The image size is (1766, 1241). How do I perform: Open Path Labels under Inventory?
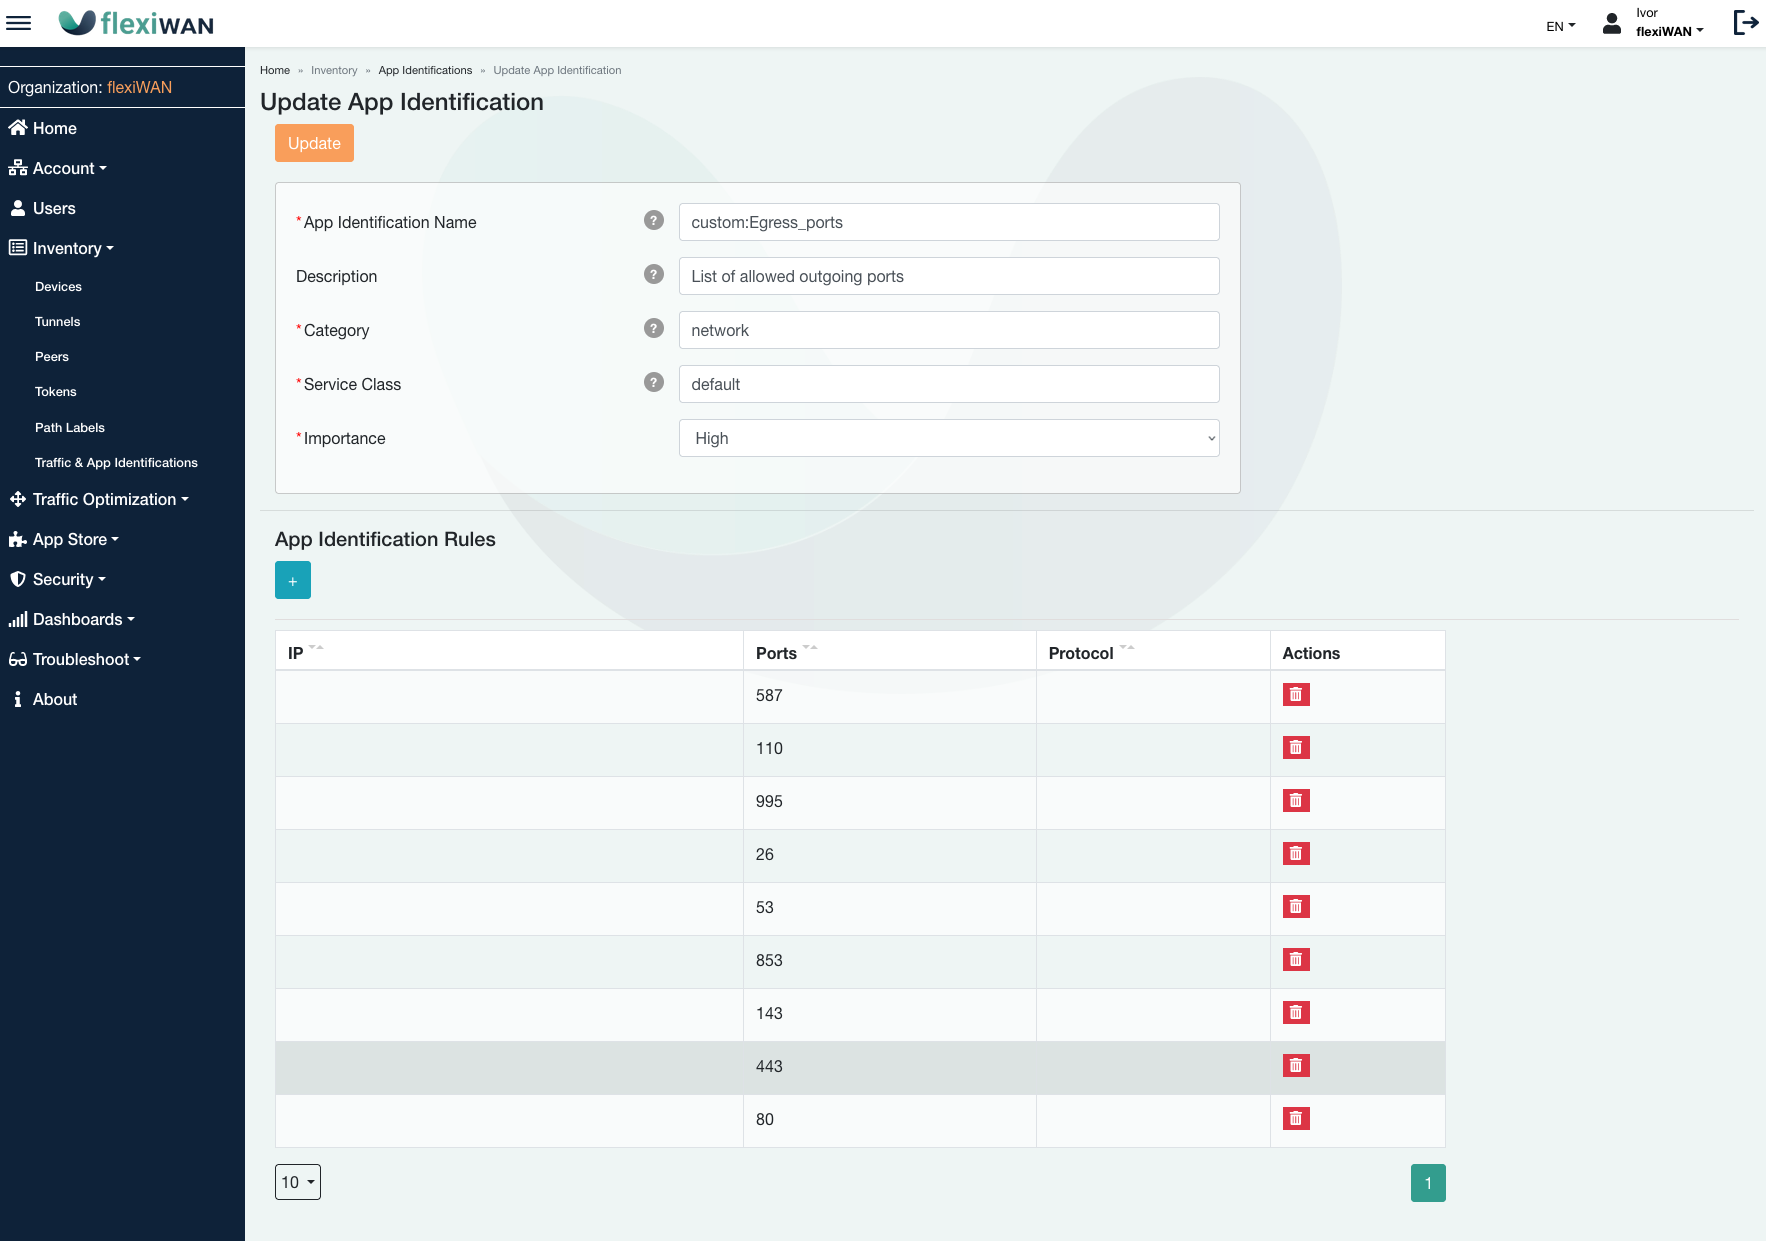pyautogui.click(x=69, y=427)
